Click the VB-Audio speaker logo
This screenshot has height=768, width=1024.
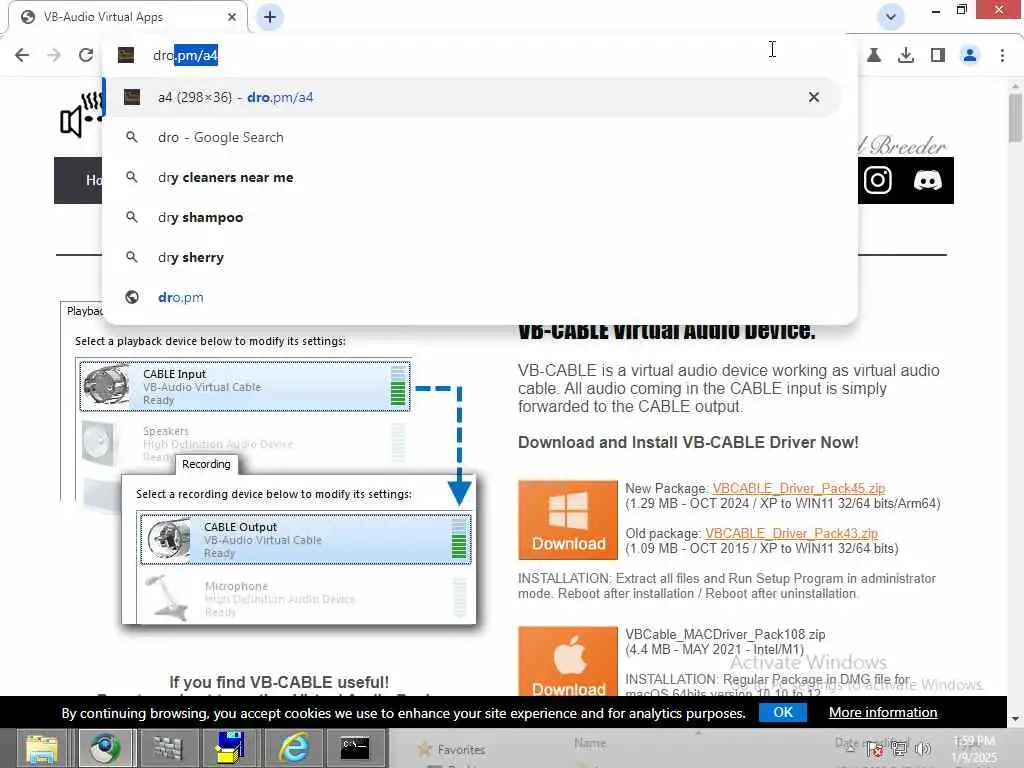[x=81, y=115]
